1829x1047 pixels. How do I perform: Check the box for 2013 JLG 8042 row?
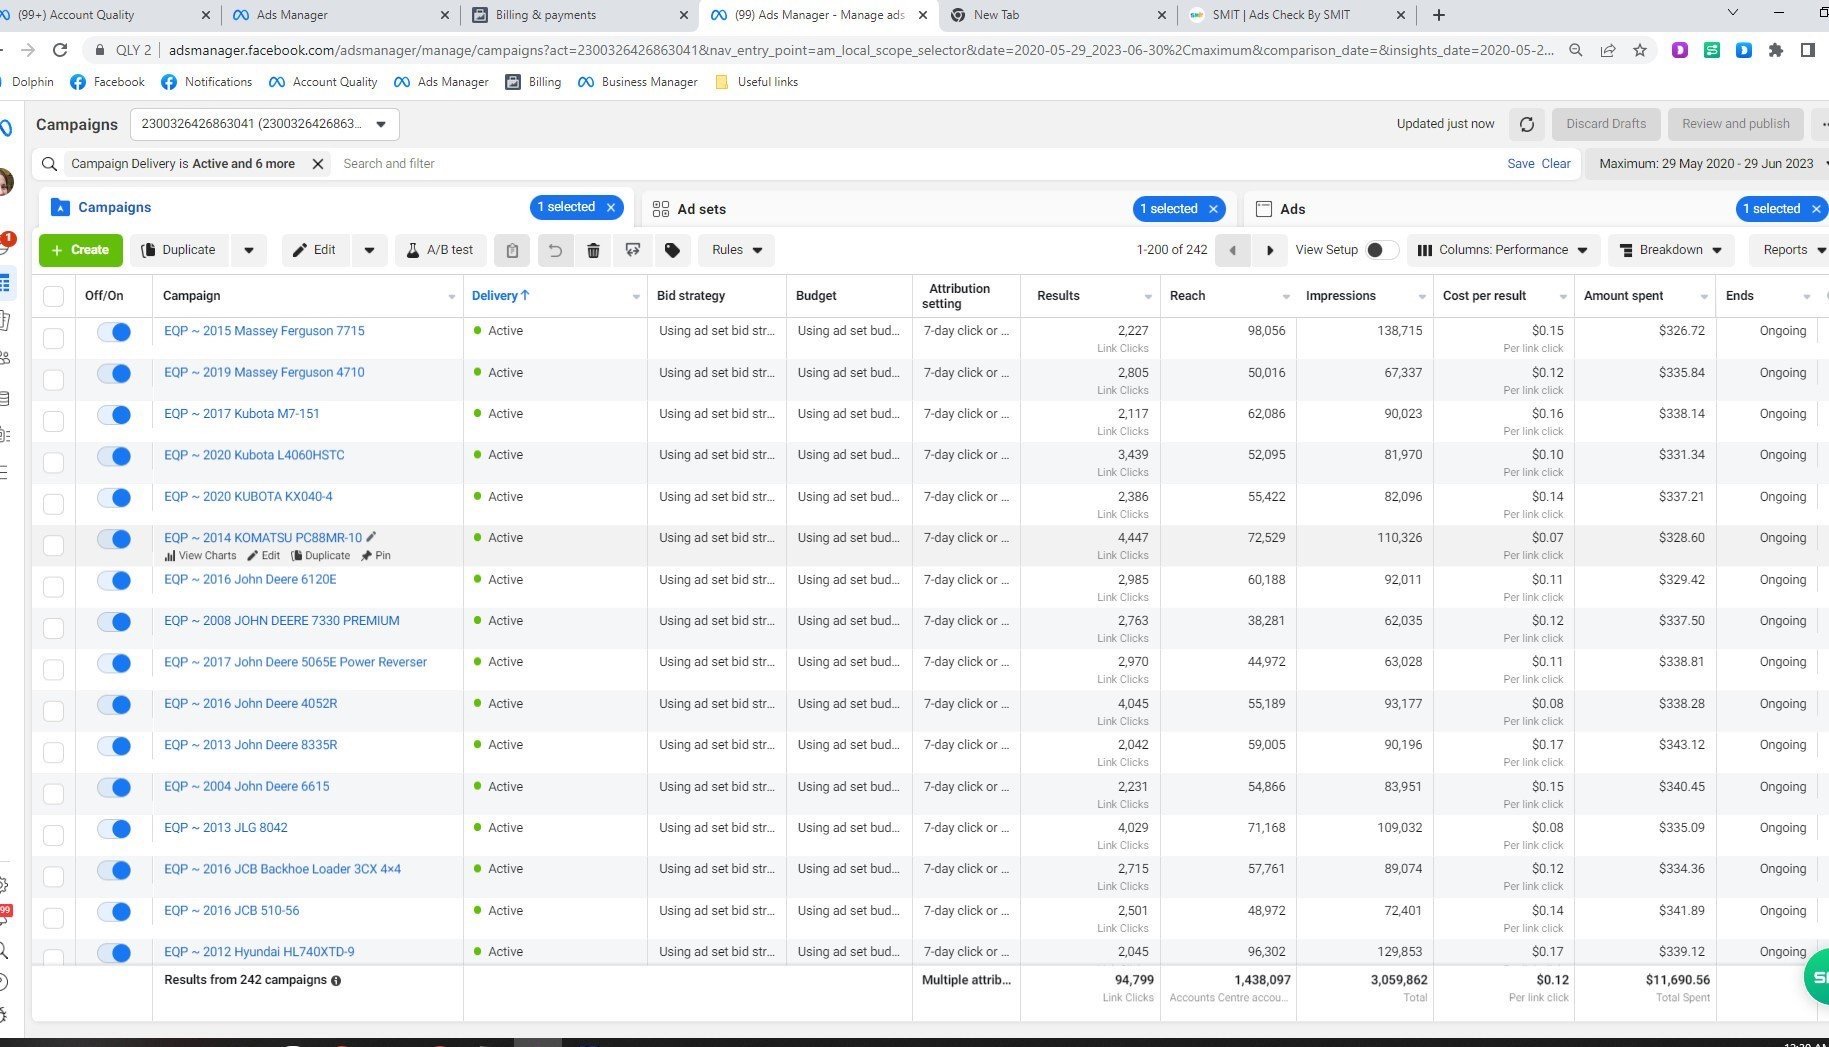(54, 835)
